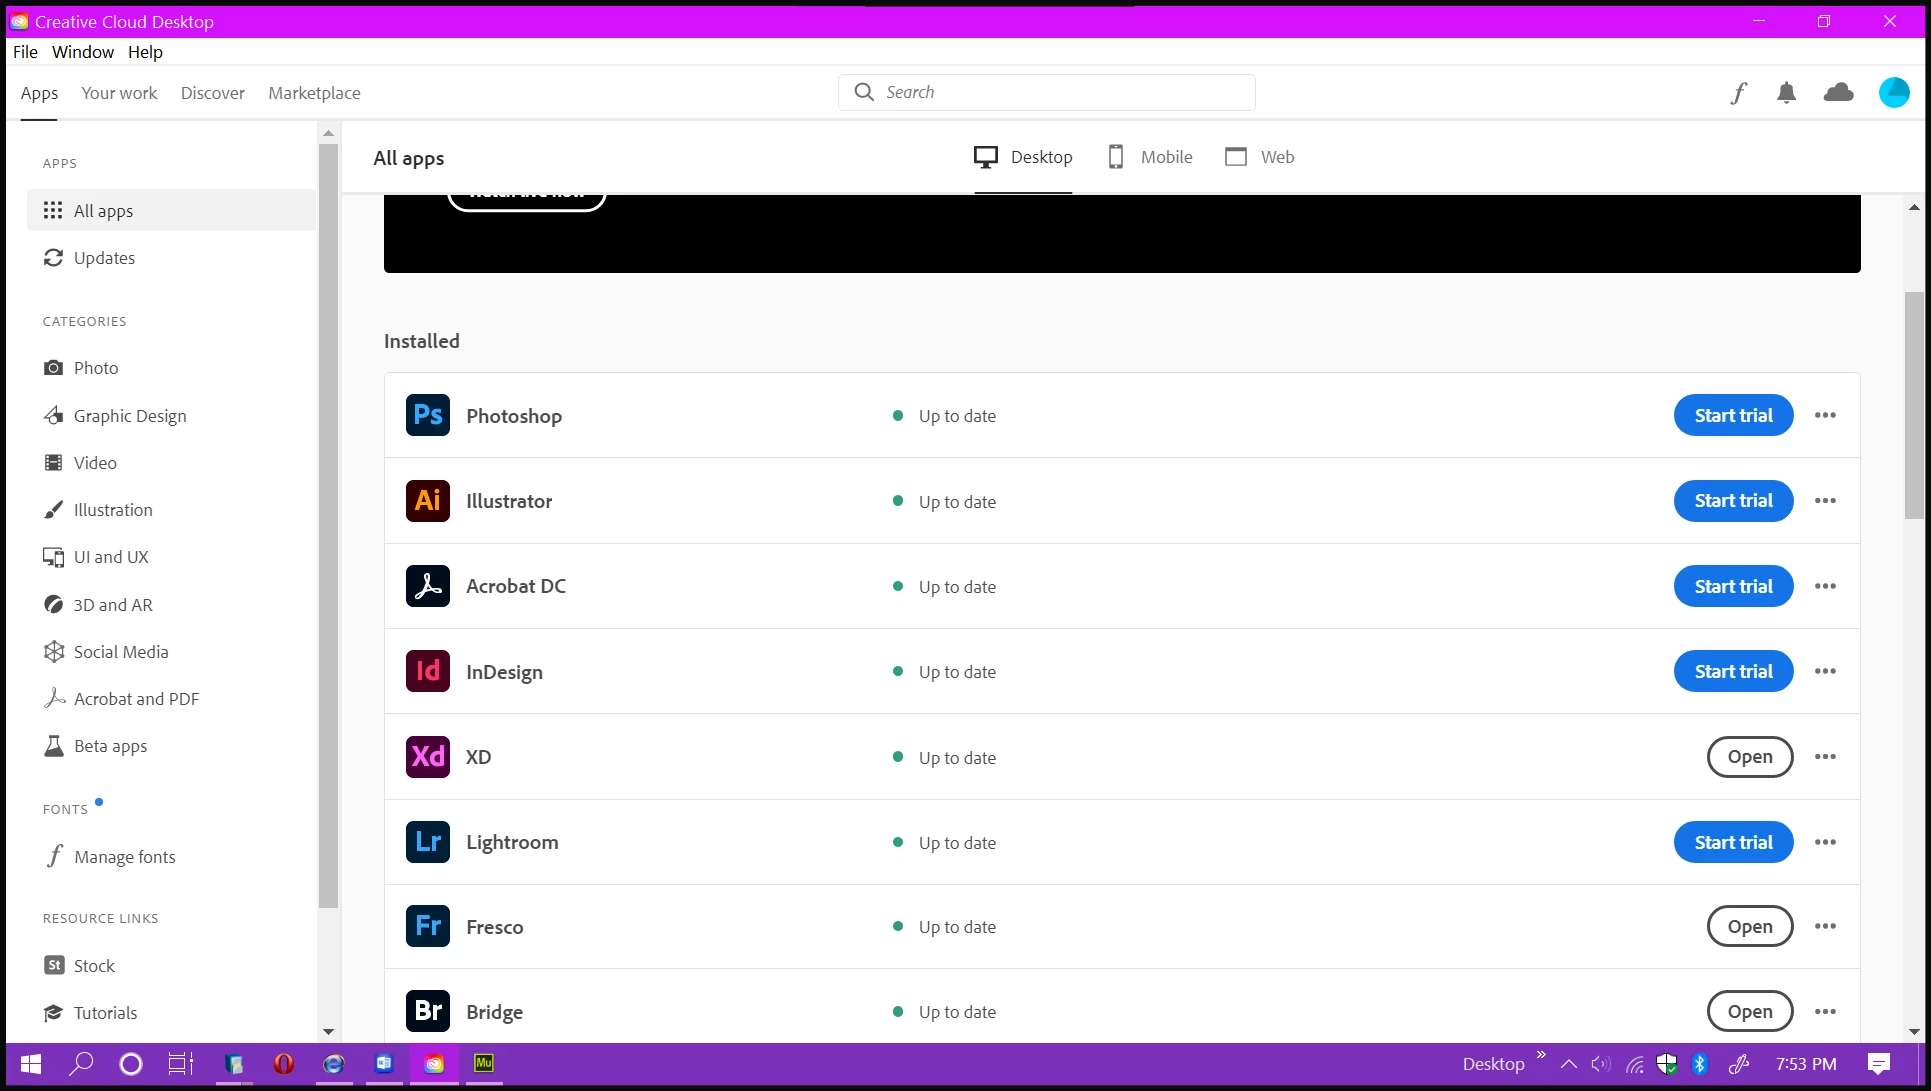Switch to the Web apps tab
The image size is (1931, 1091).
(x=1259, y=157)
